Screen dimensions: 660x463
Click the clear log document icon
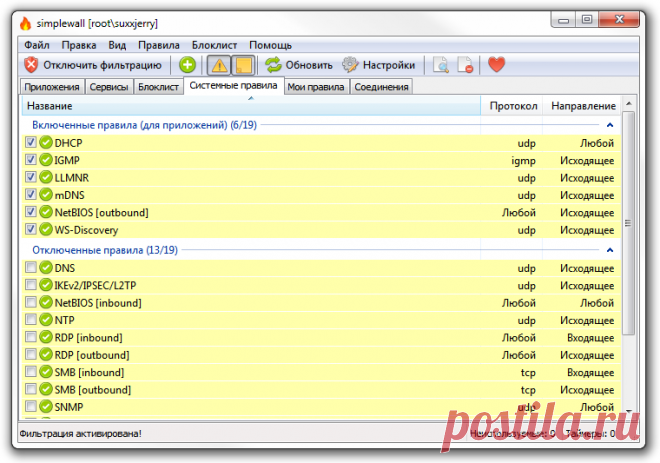point(465,65)
